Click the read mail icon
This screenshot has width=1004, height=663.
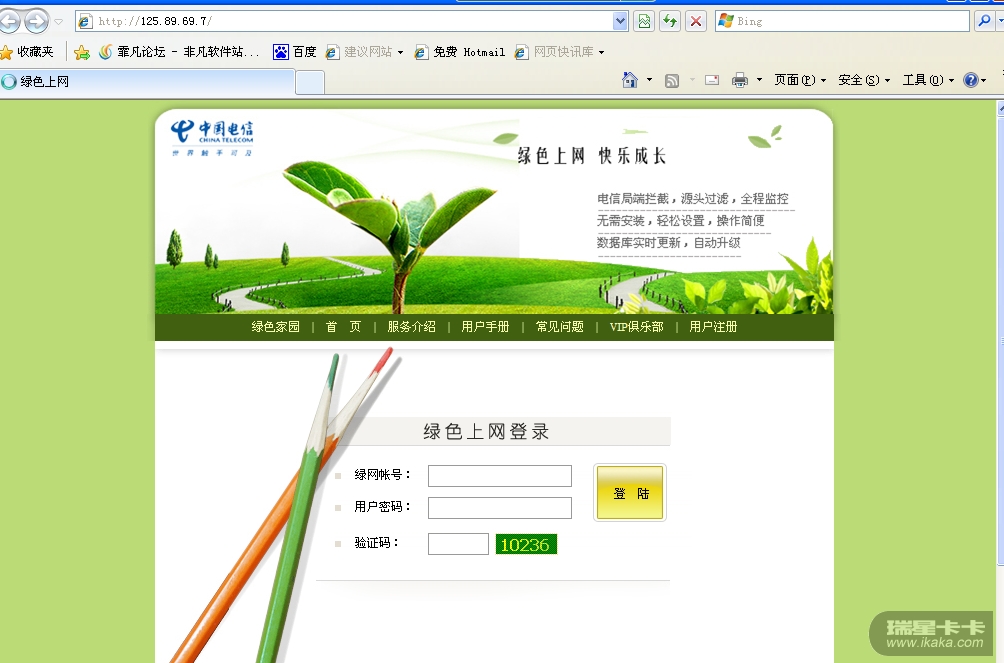[712, 80]
